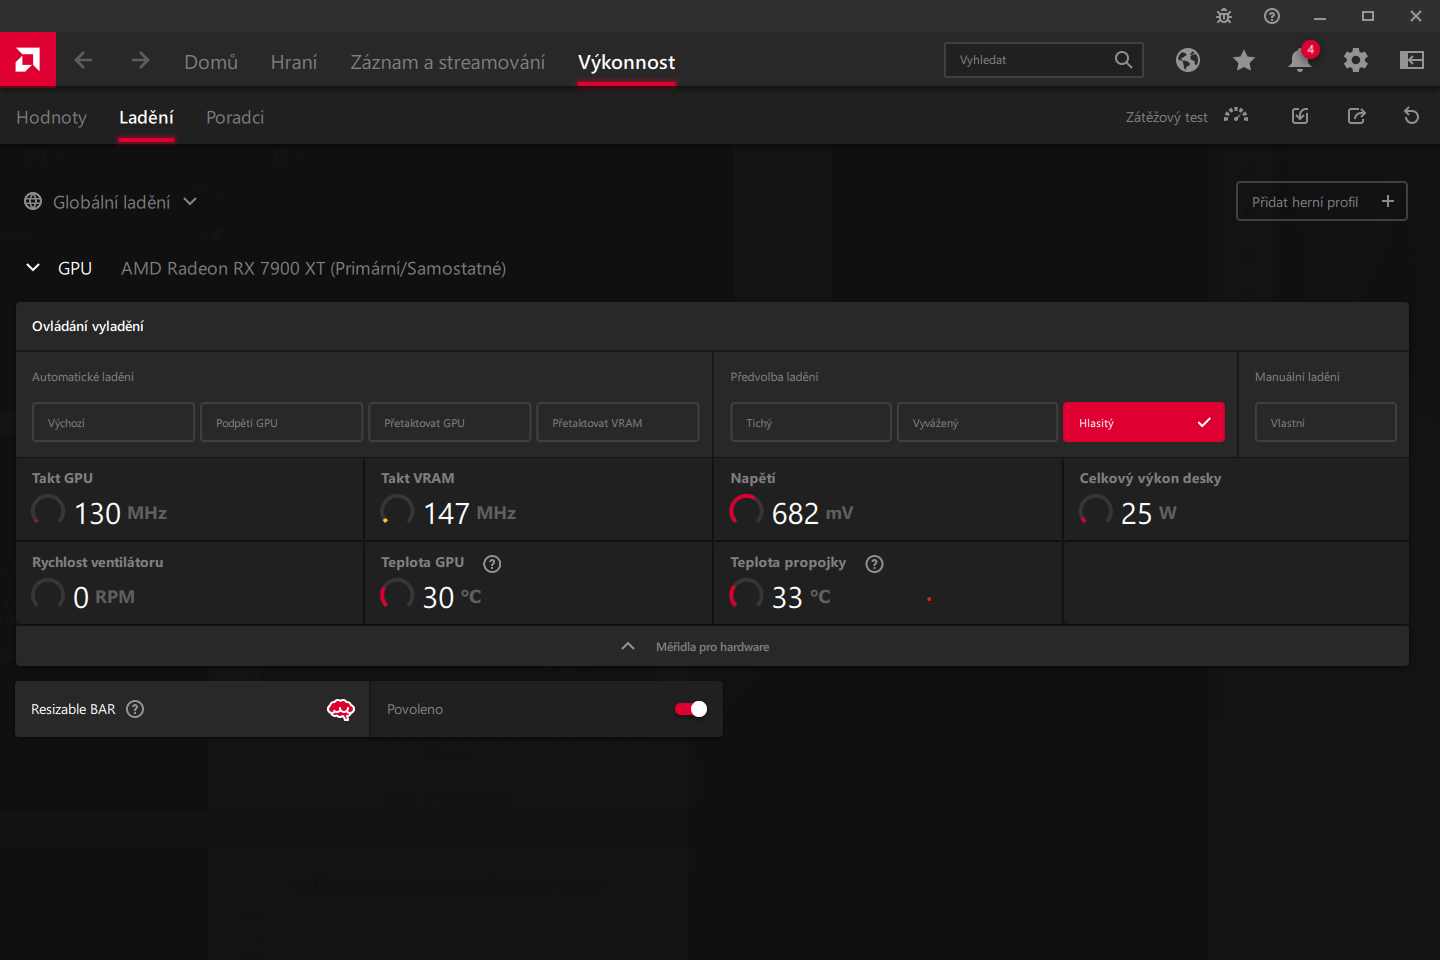This screenshot has width=1440, height=960.
Task: Click the search magnifier icon
Action: coord(1124,60)
